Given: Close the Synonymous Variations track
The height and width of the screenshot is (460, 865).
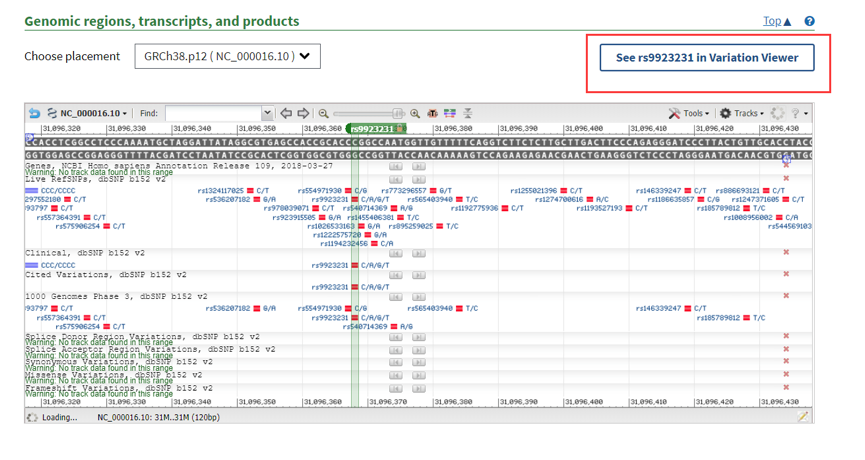Looking at the screenshot, I should click(x=786, y=361).
